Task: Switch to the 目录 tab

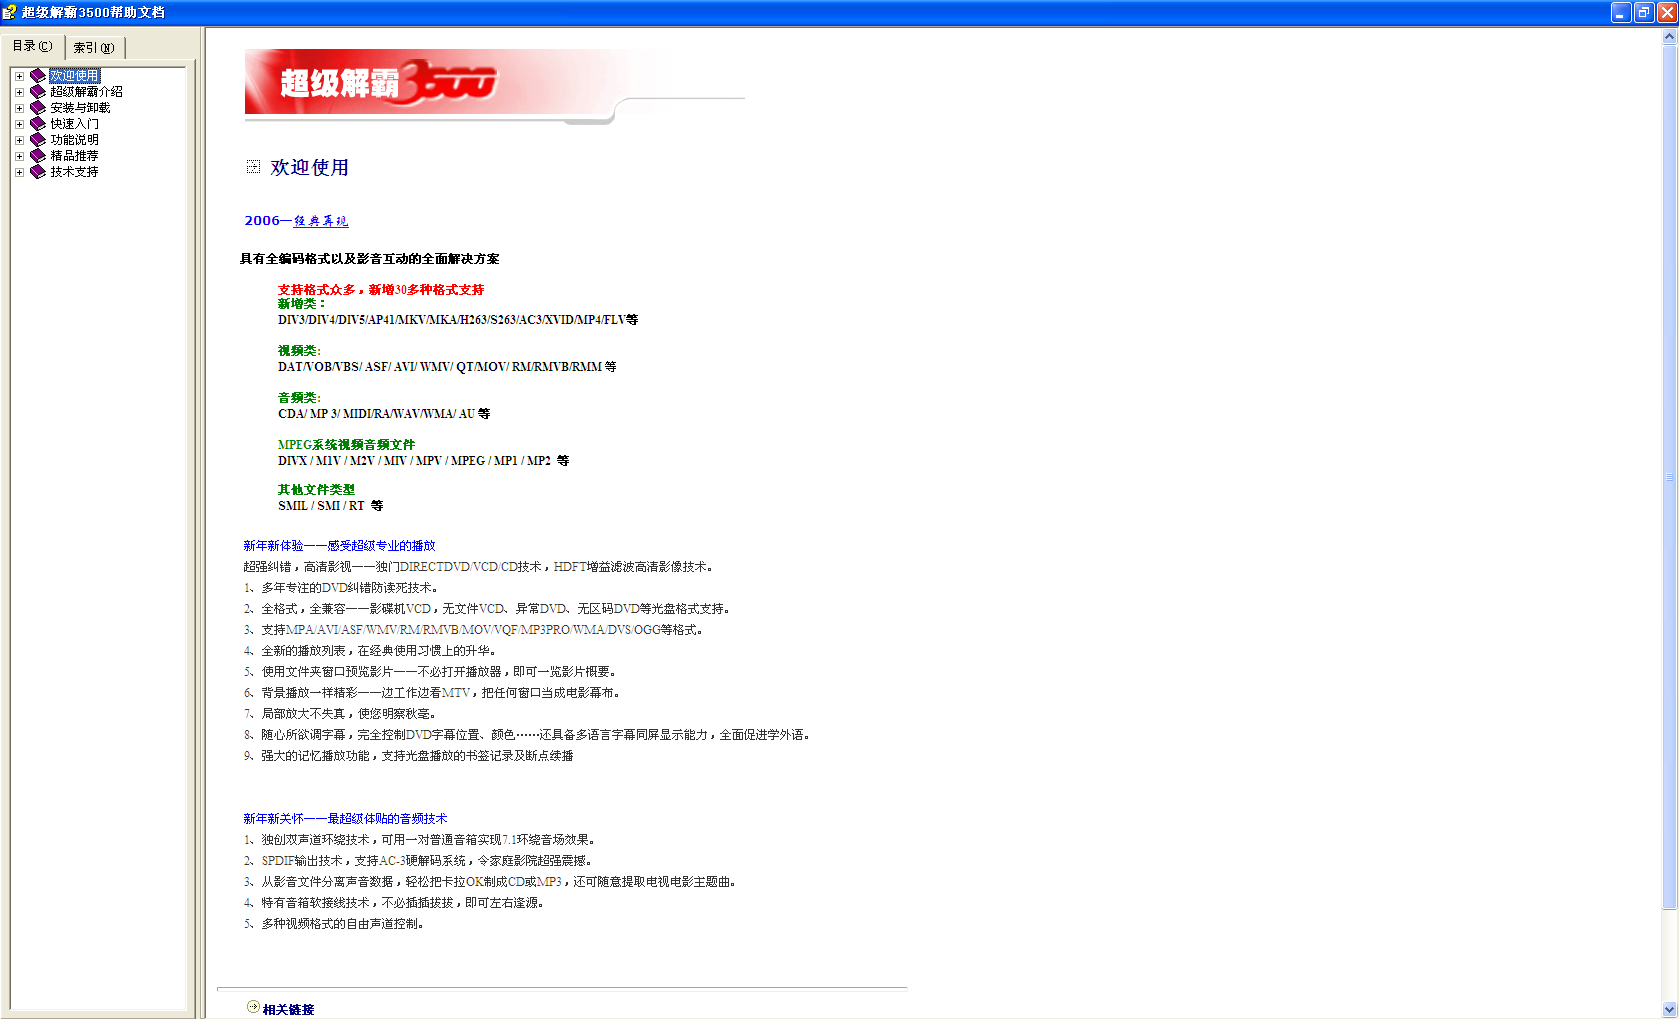Action: (32, 46)
